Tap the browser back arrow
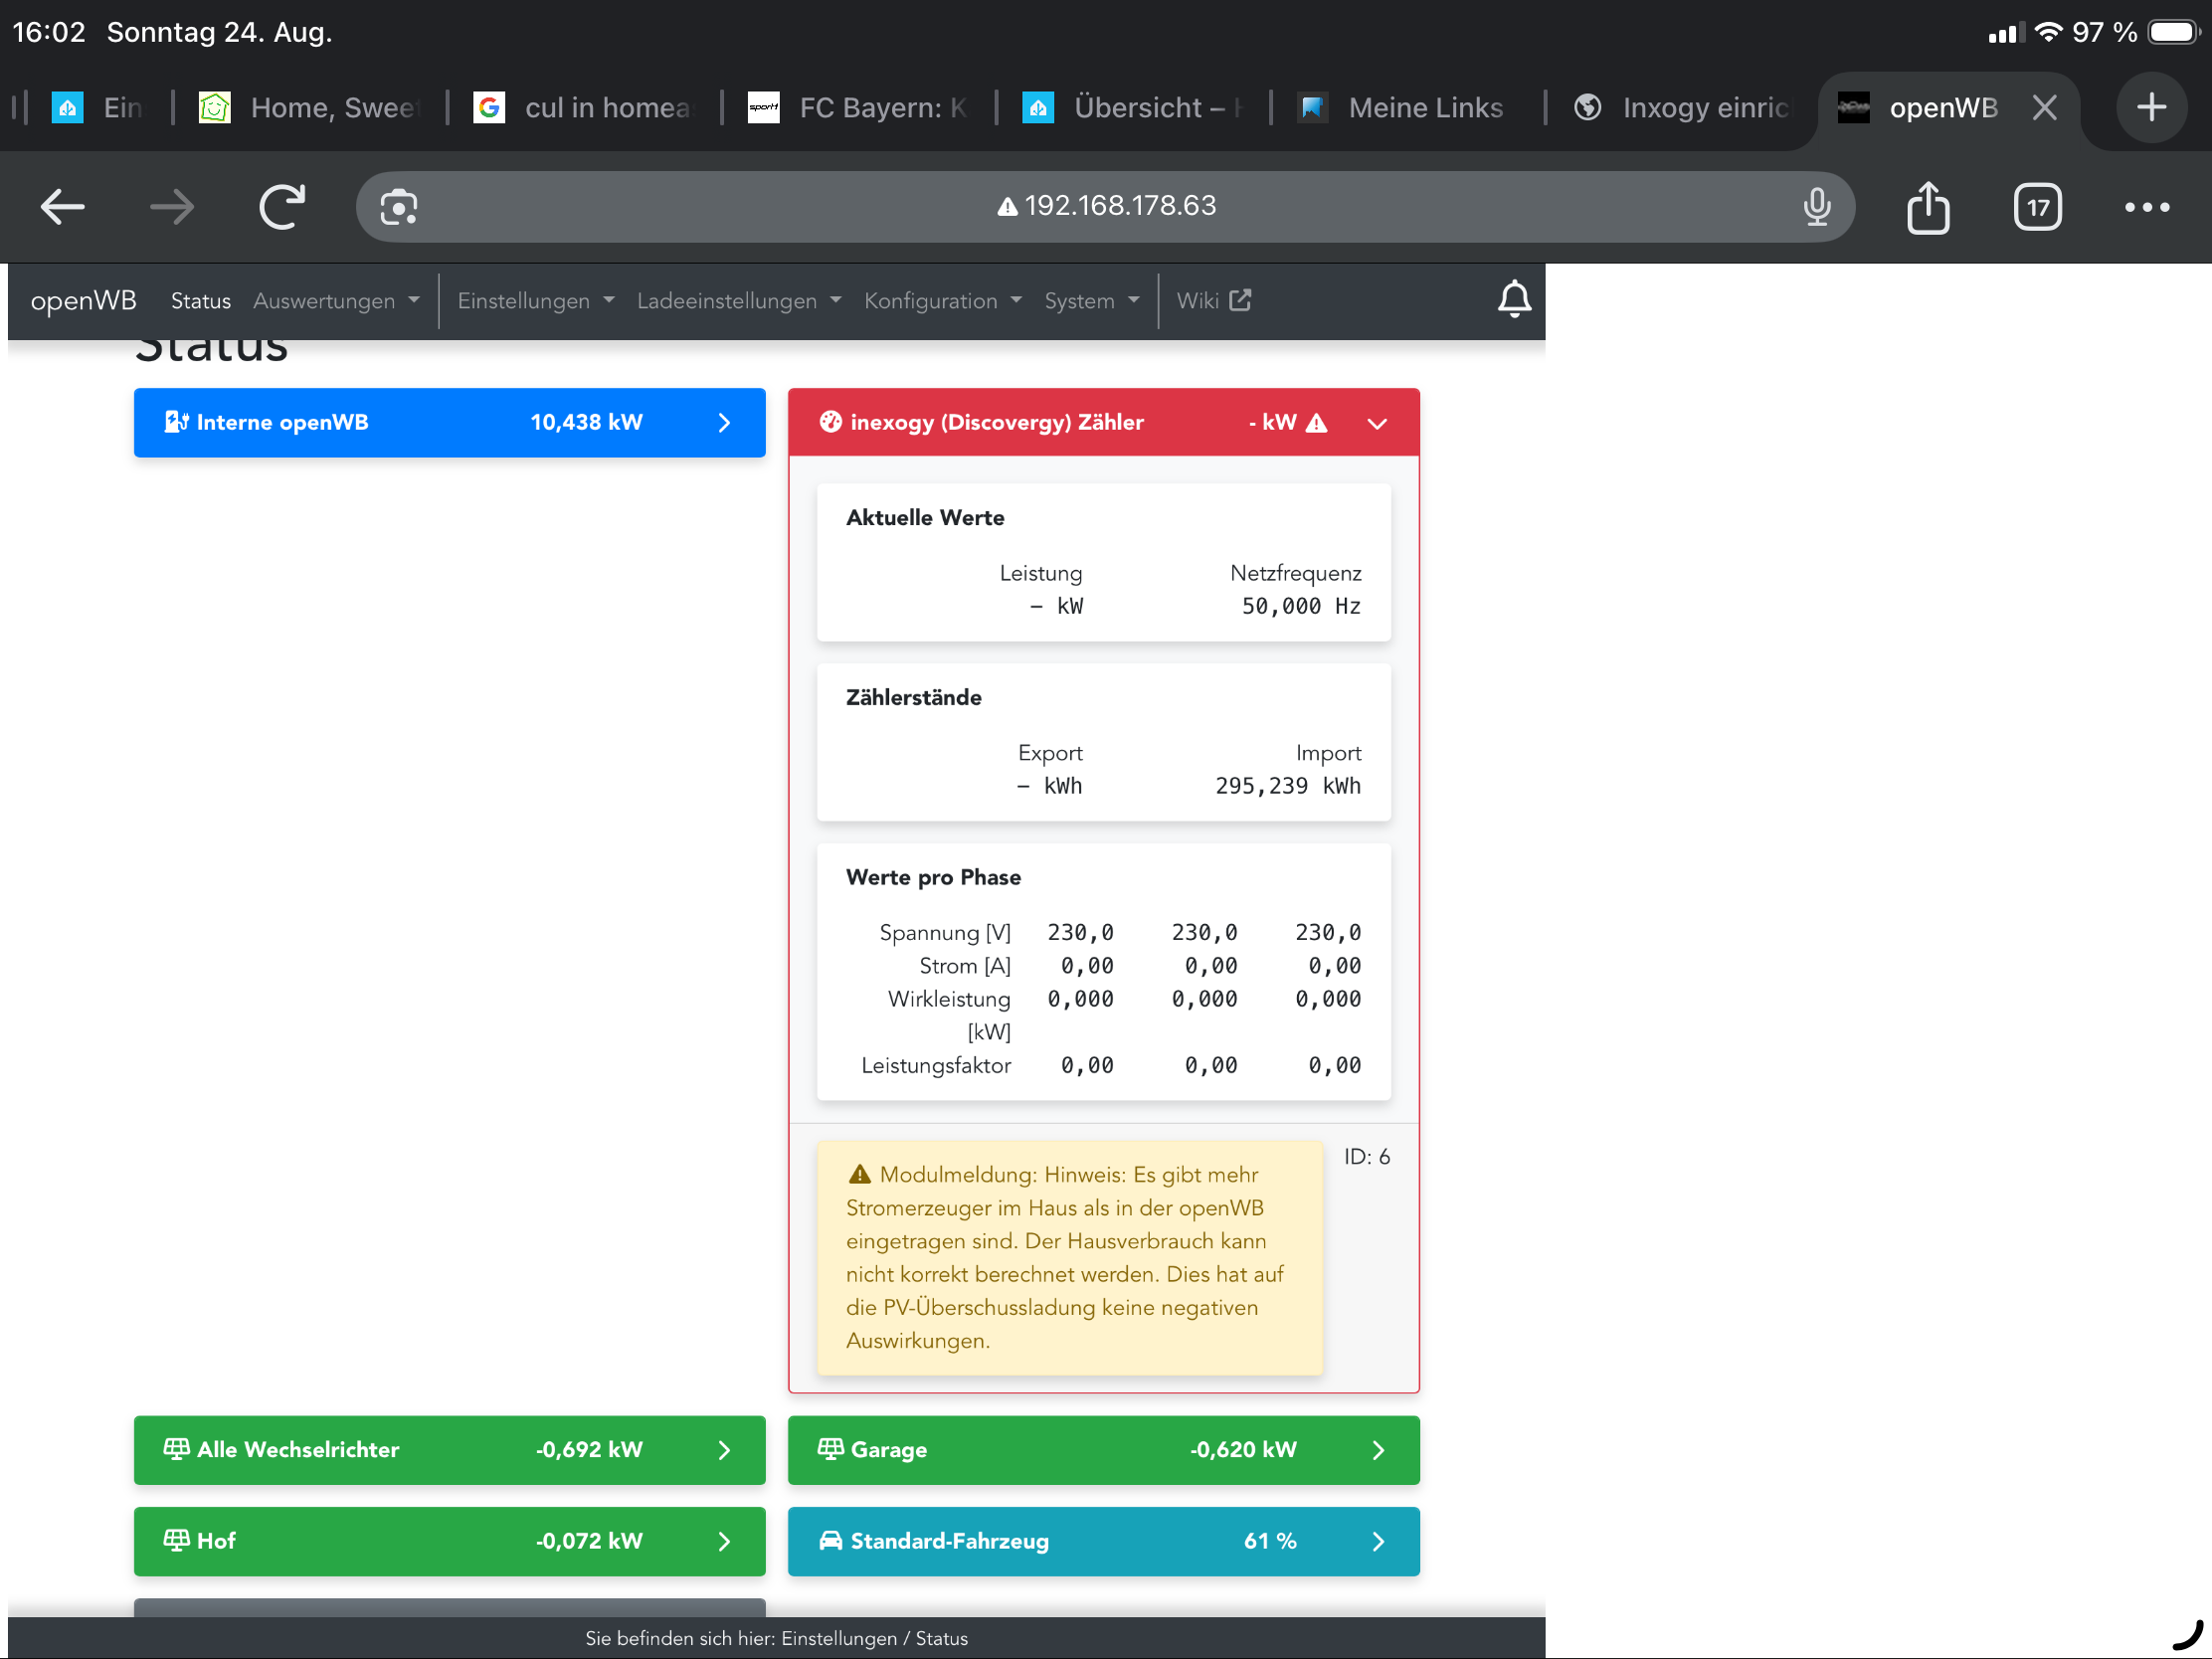Image resolution: width=2212 pixels, height=1659 pixels. pos(62,207)
